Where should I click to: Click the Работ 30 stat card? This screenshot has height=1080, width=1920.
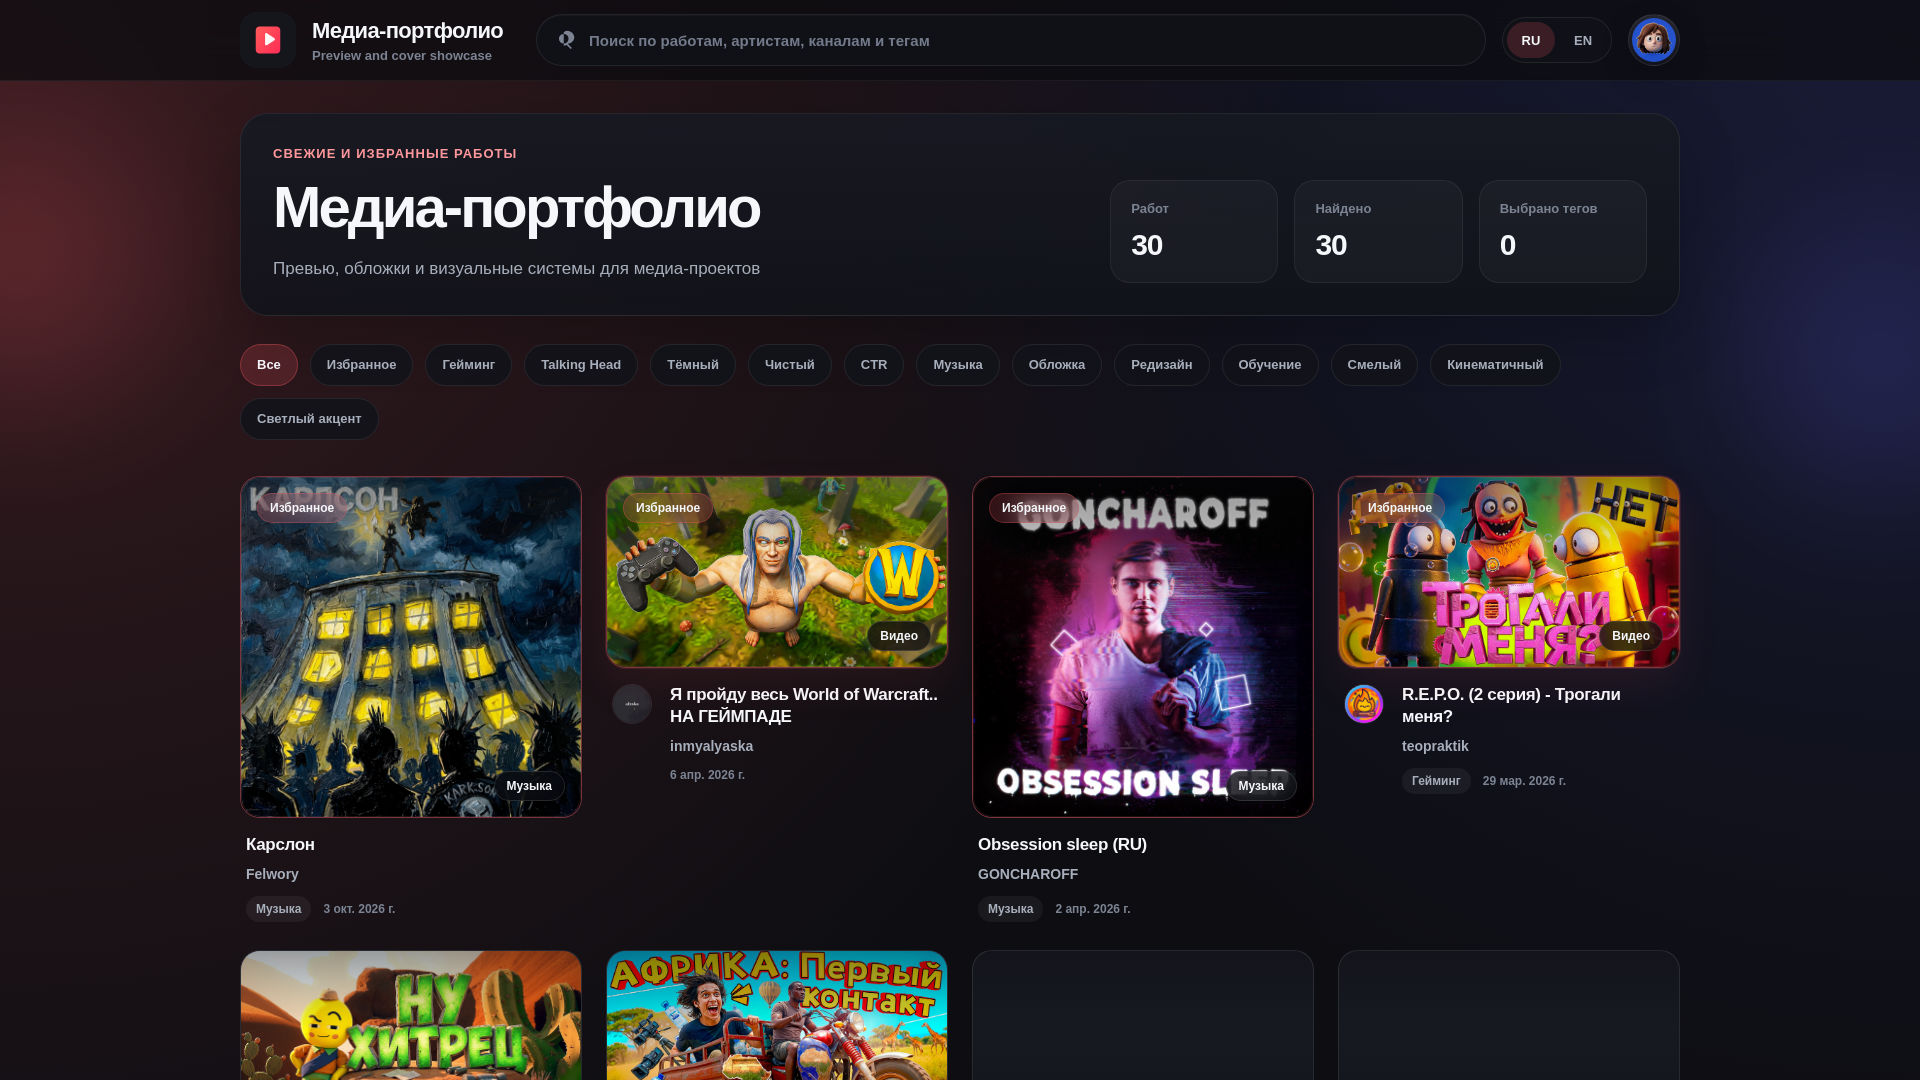coord(1194,232)
